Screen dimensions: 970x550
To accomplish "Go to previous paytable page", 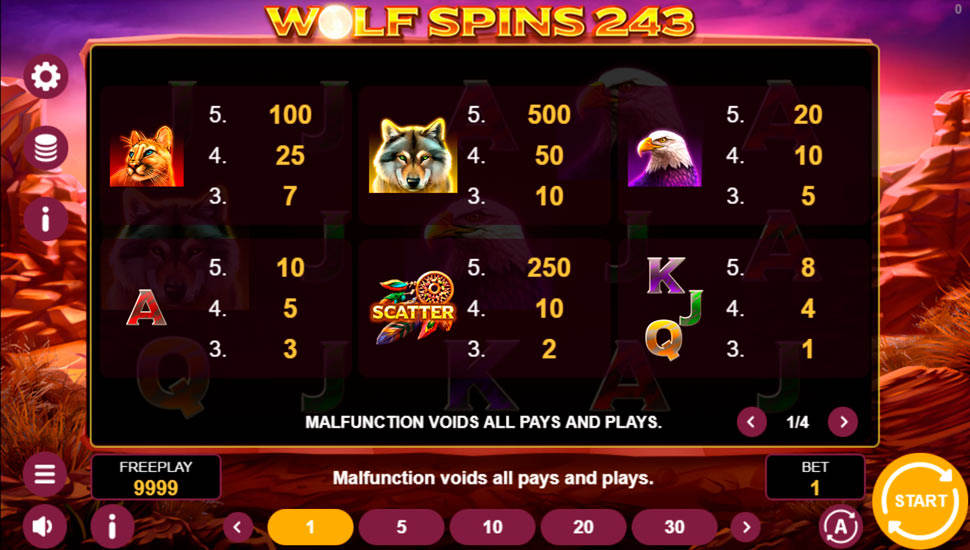I will 752,422.
